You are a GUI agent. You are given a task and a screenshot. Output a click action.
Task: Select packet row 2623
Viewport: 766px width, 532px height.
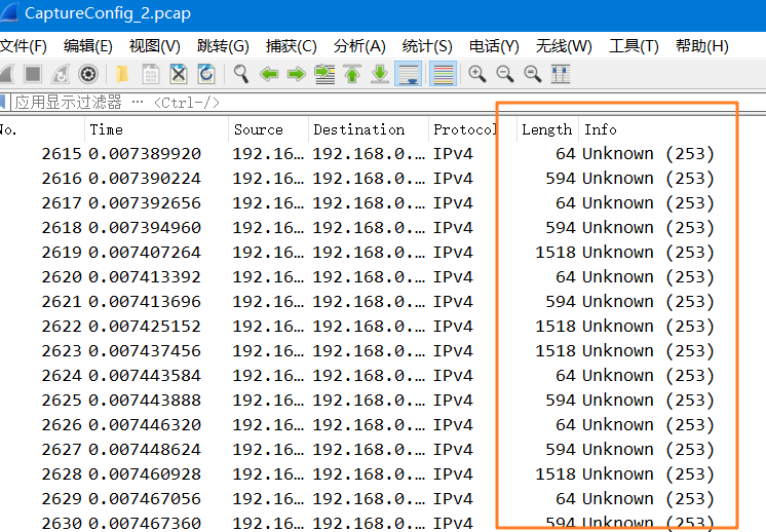(x=383, y=351)
